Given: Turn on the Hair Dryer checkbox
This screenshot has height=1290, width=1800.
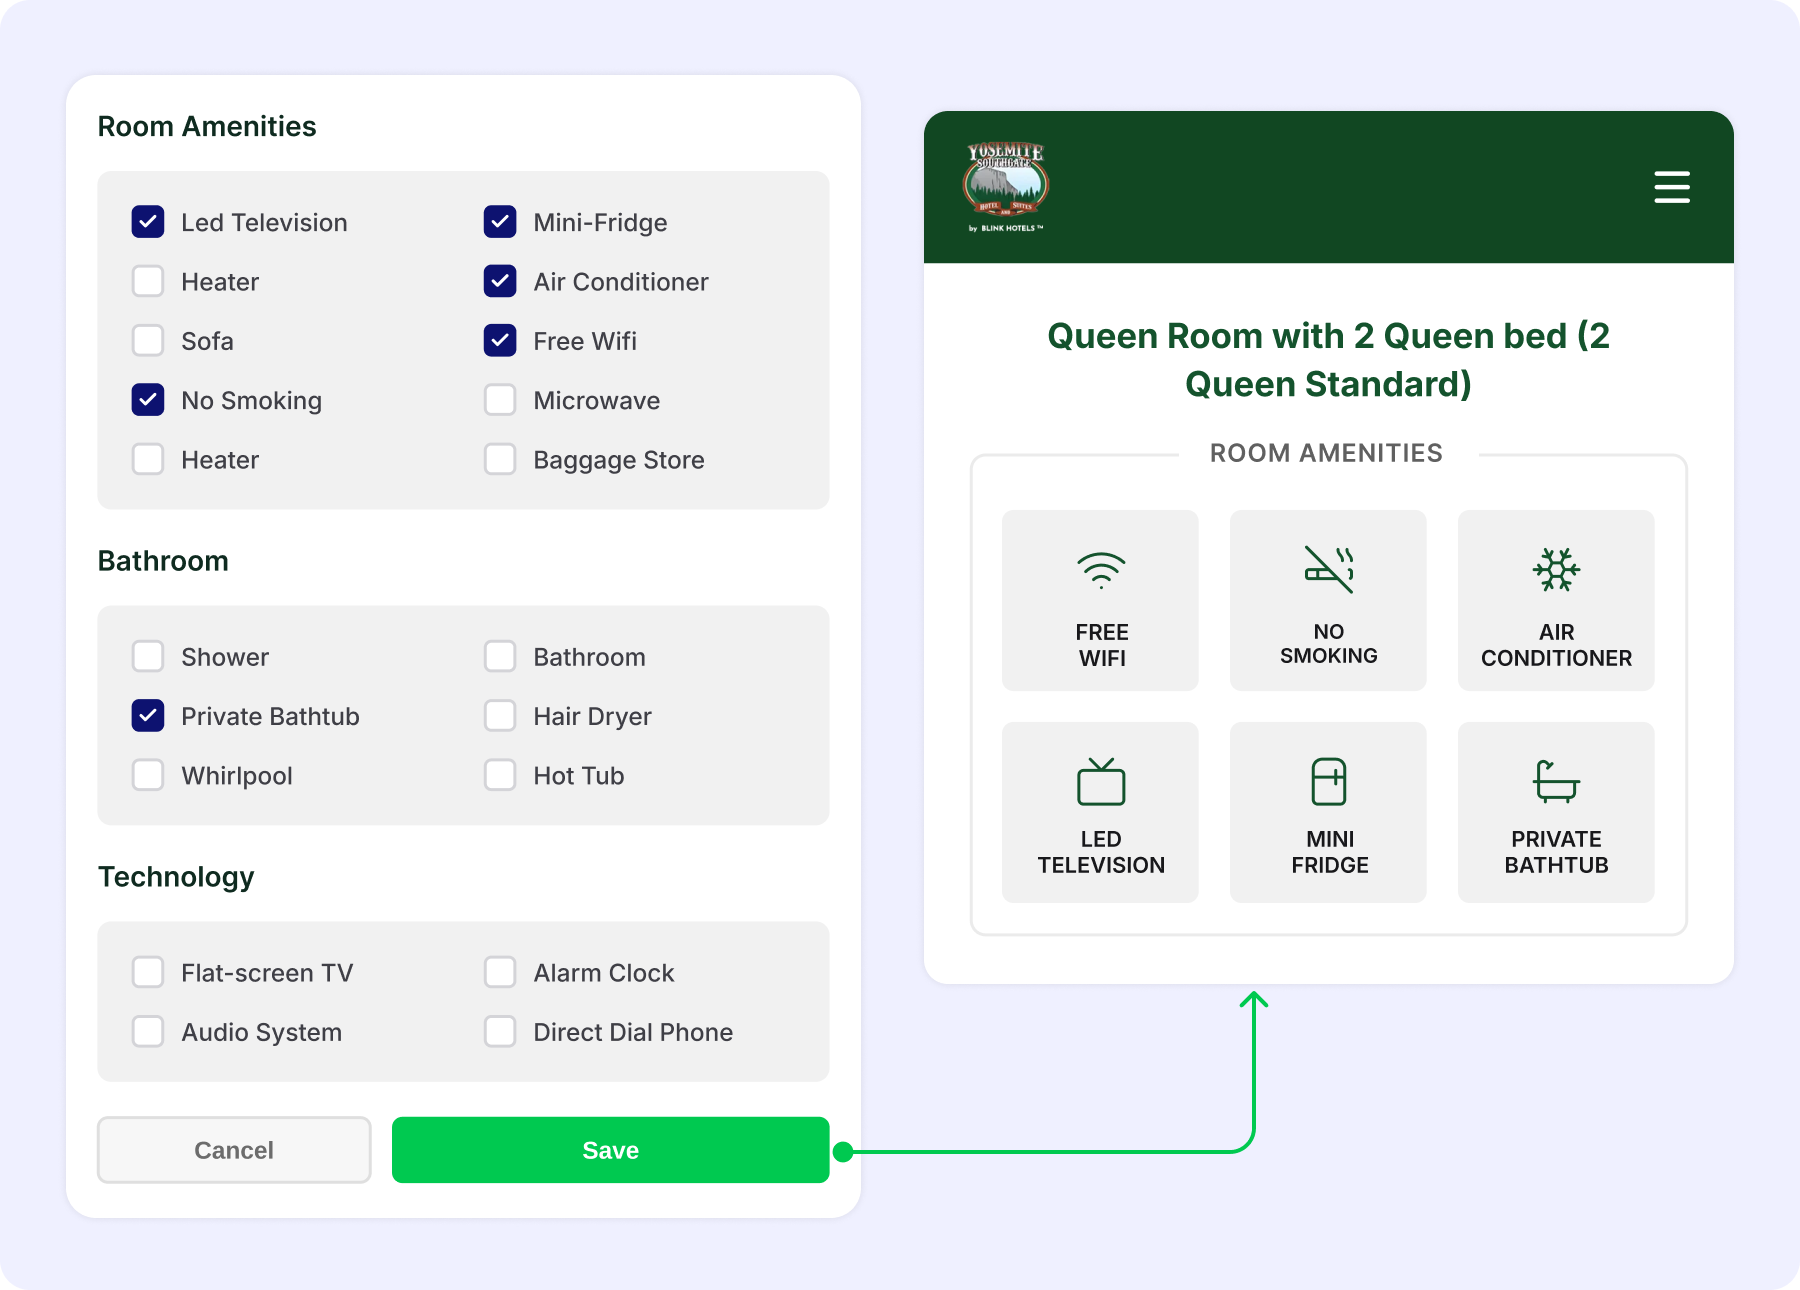Looking at the screenshot, I should [500, 715].
